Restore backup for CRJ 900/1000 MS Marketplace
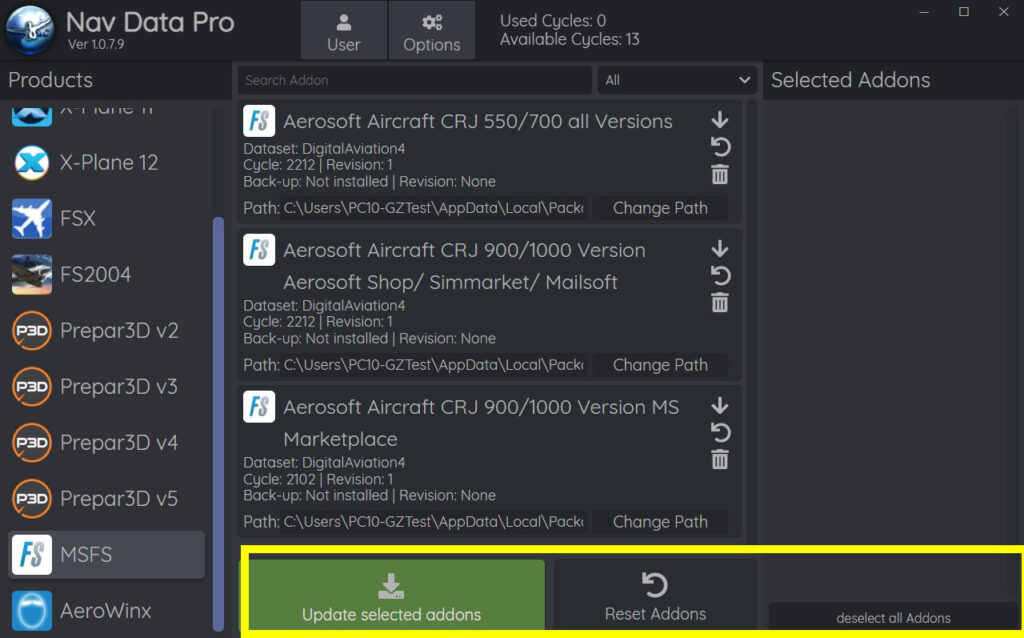Viewport: 1024px width, 638px height. point(720,432)
